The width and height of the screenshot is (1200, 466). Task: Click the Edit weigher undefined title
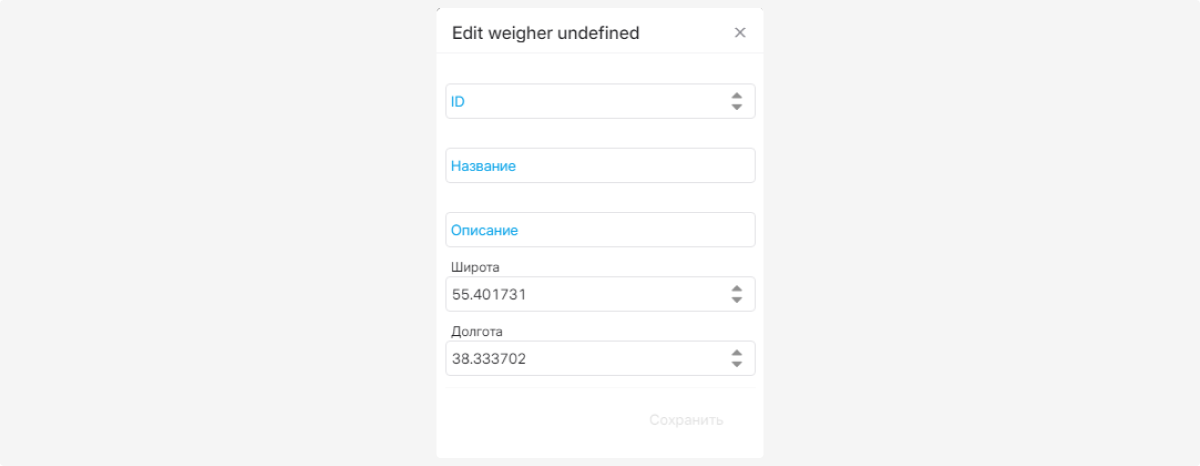pyautogui.click(x=545, y=33)
